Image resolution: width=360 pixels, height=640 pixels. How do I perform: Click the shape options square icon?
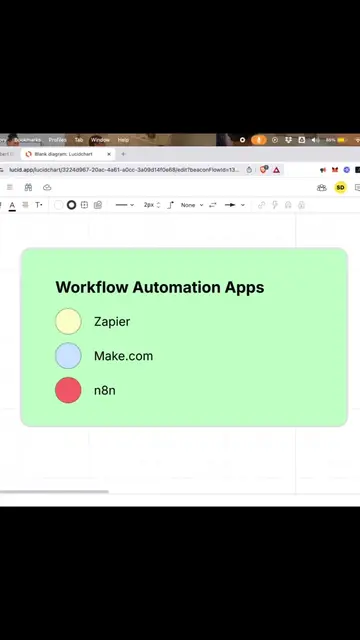coord(84,205)
